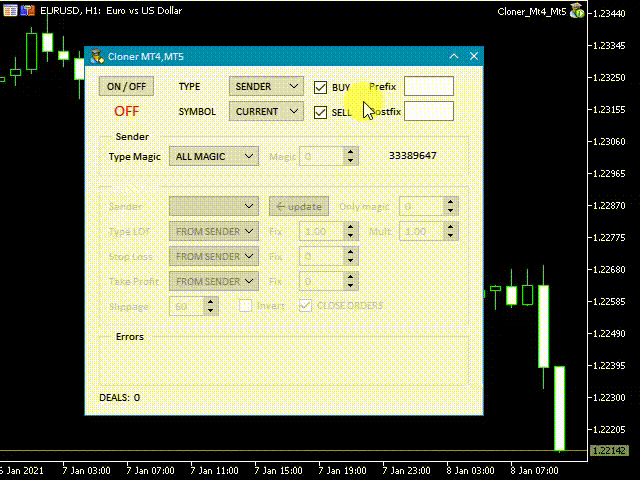Decrease the Mult value with down arrow
The height and width of the screenshot is (480, 640).
(x=450, y=236)
